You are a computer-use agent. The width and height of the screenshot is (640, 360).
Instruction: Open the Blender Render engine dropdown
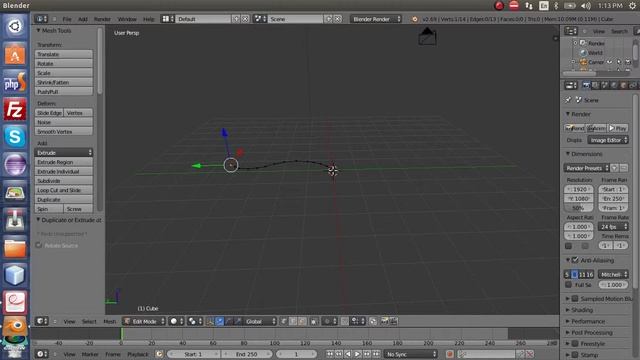[x=376, y=19]
